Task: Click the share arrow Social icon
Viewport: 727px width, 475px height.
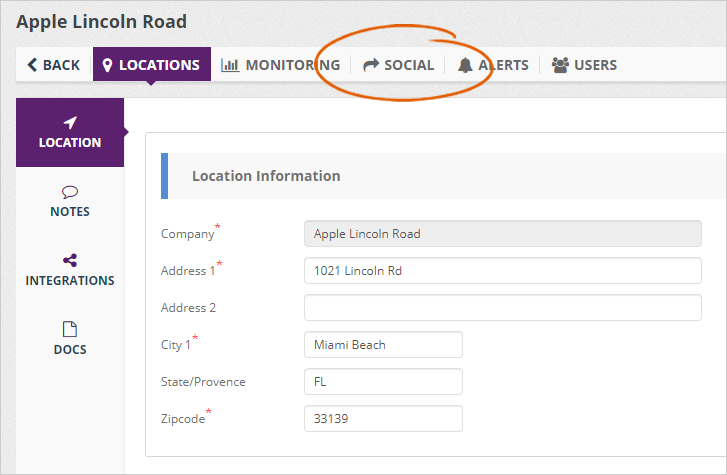Action: coord(371,65)
